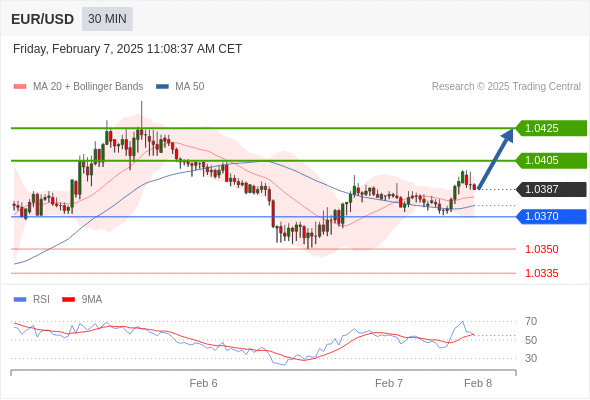Click the blue upward forecast arrow
590x400 pixels.
pos(496,158)
